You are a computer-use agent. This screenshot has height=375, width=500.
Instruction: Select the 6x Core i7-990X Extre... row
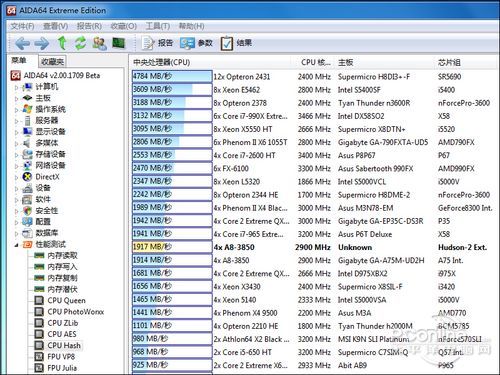(313, 116)
